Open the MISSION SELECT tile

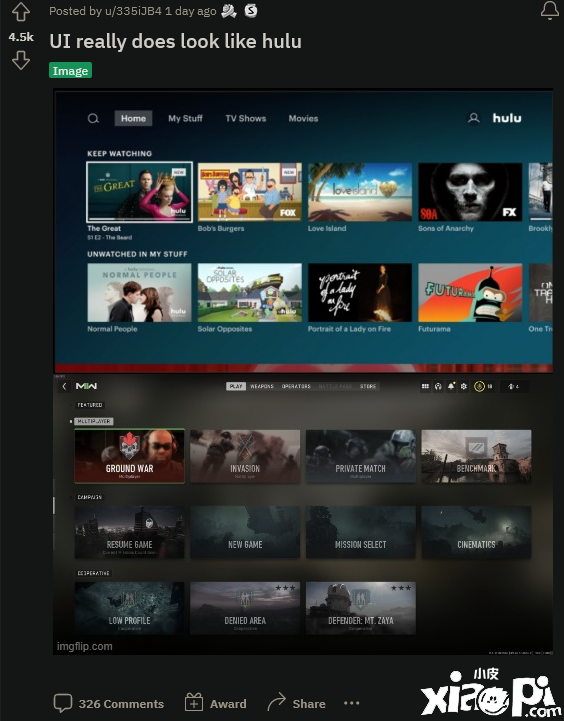click(x=361, y=532)
